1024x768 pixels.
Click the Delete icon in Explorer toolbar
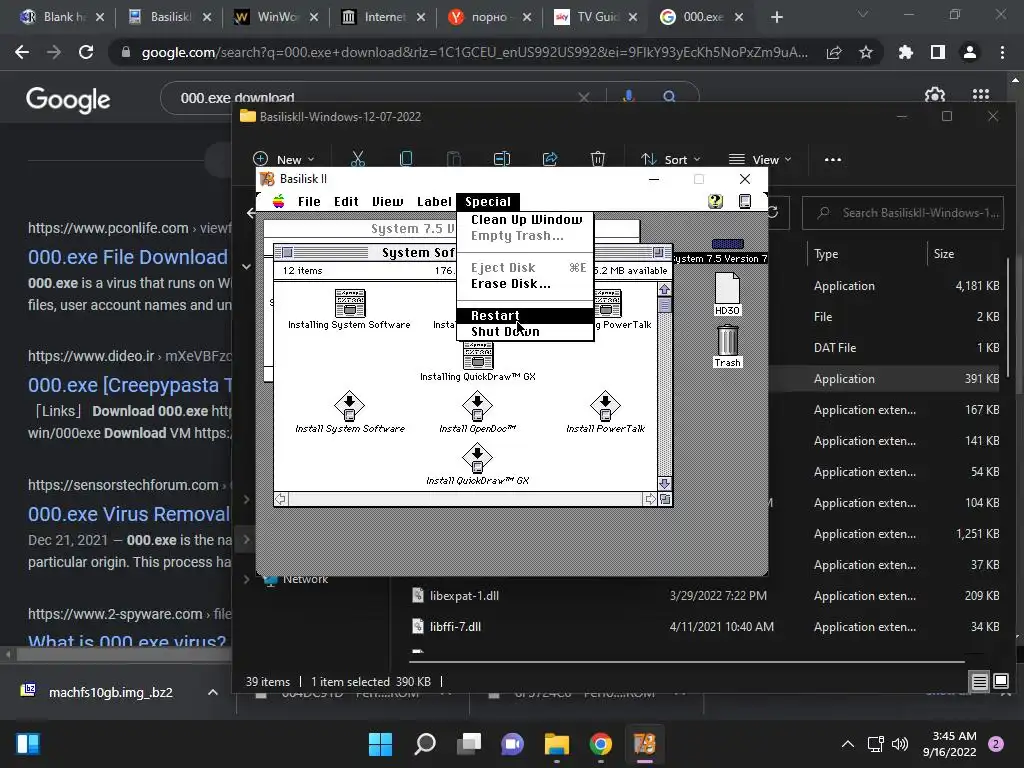pos(598,159)
